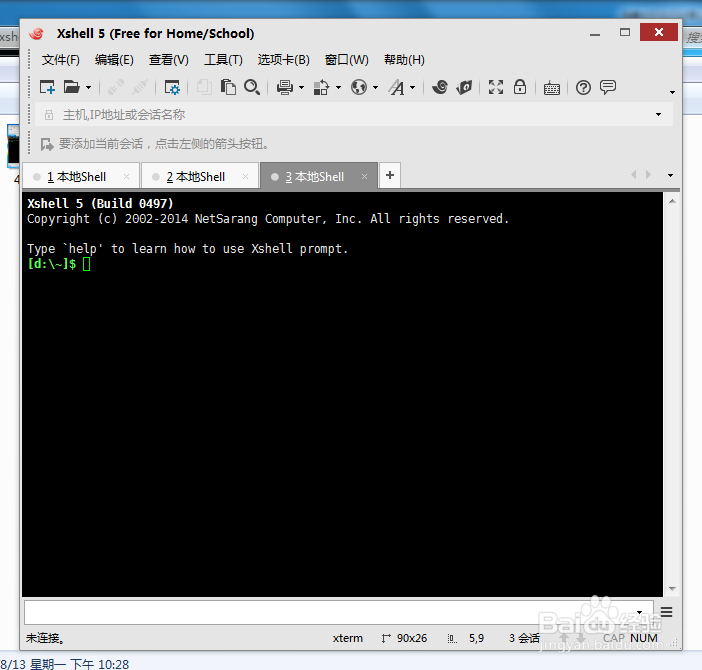This screenshot has height=670, width=702.
Task: Expand the Open folder dropdown arrow
Action: [x=88, y=87]
